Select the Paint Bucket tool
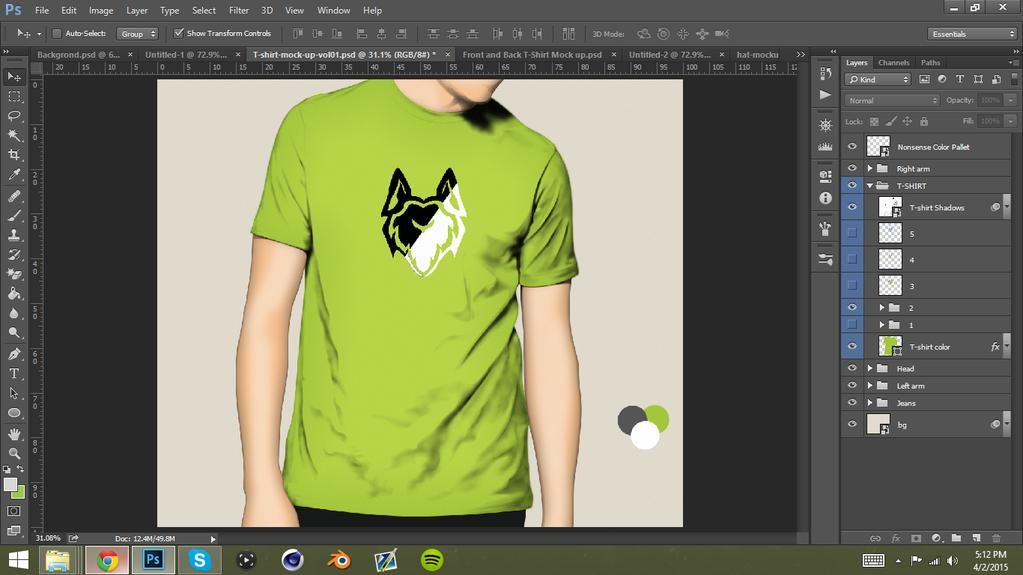 click(14, 294)
